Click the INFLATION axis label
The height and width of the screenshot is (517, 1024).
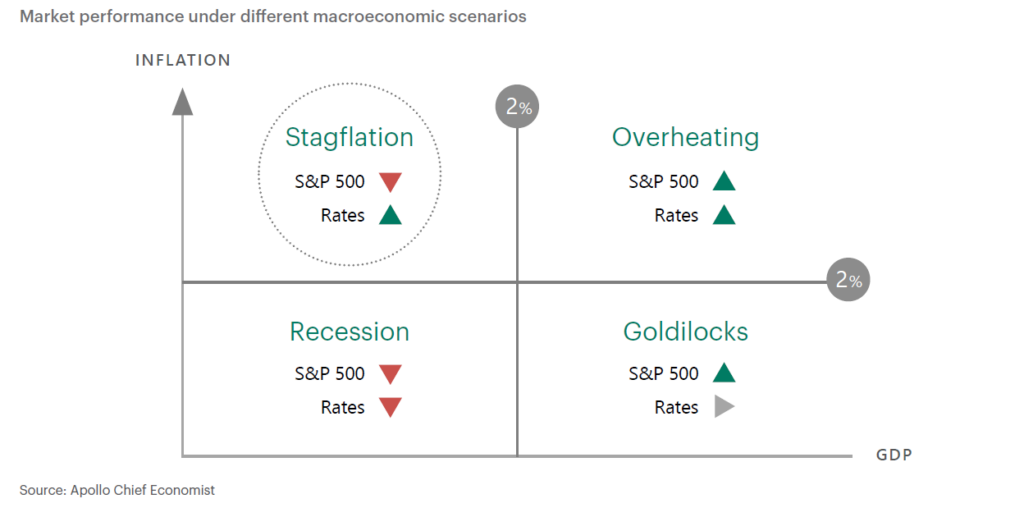[183, 60]
